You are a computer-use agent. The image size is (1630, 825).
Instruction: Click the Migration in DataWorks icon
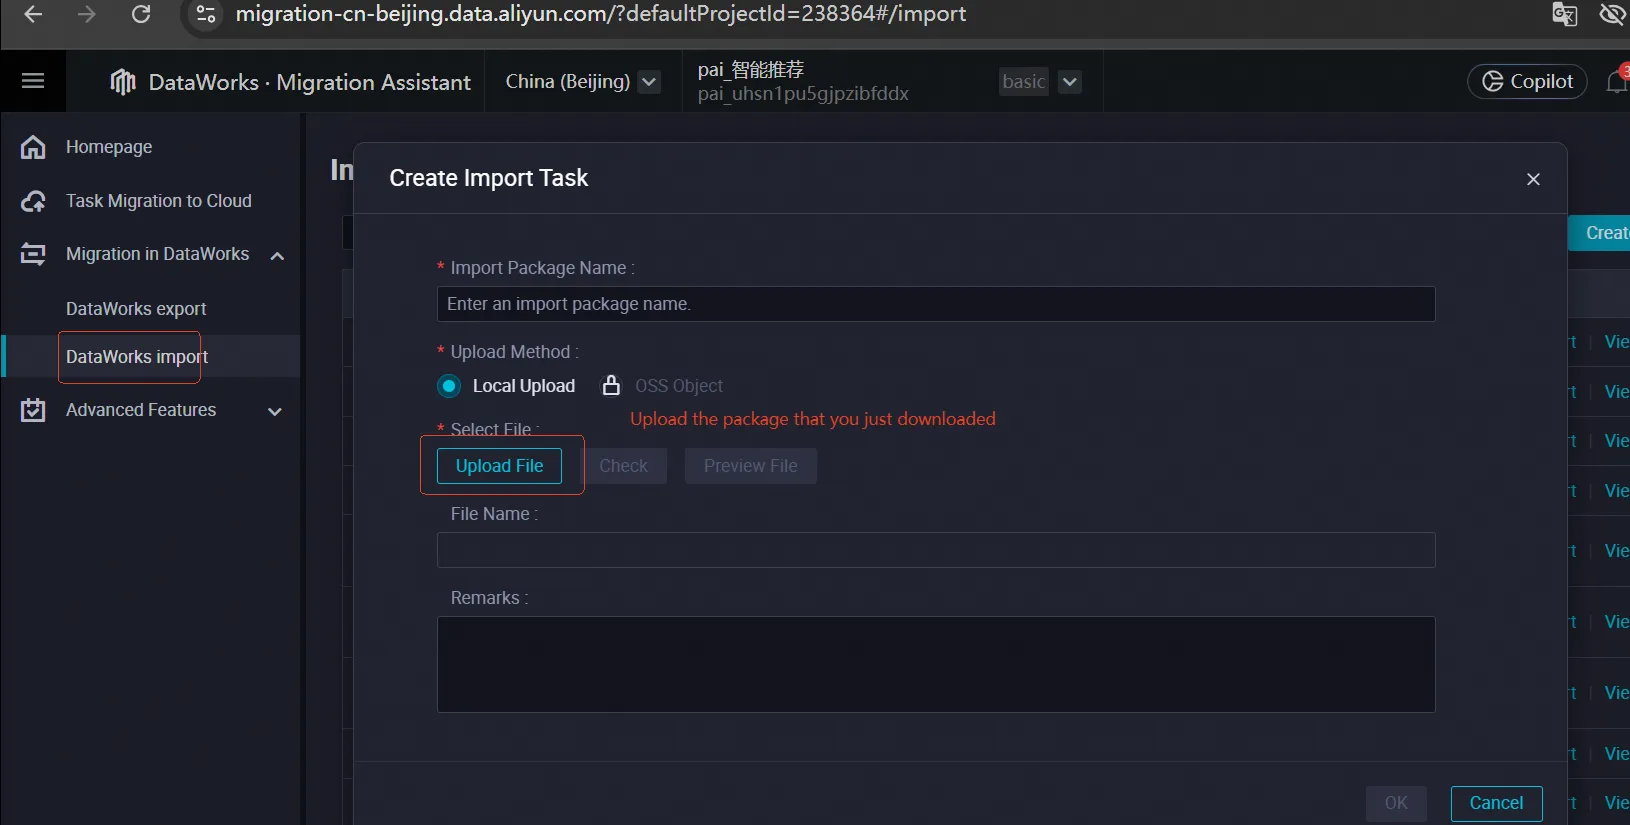click(x=33, y=254)
